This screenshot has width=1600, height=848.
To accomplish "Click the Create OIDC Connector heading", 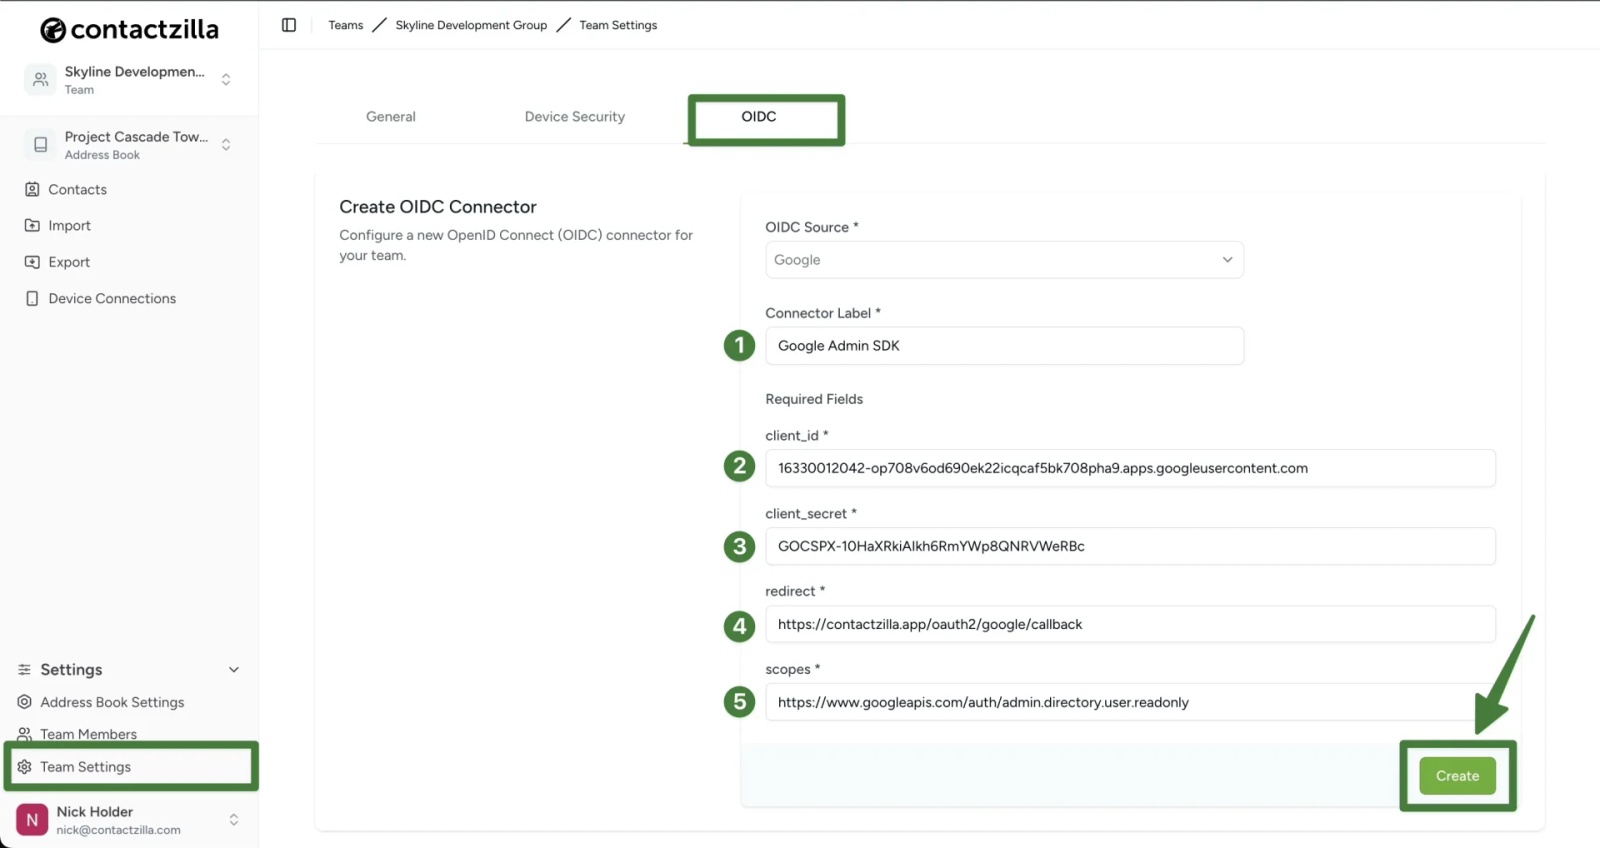I will click(x=438, y=207).
